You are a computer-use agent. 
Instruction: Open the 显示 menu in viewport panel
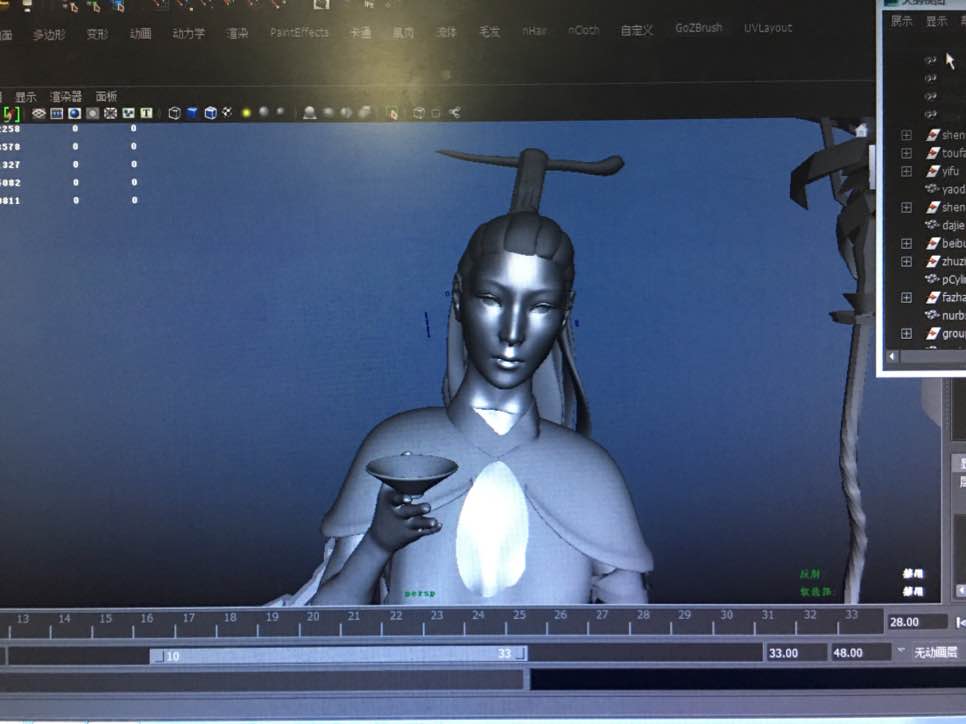click(x=26, y=97)
